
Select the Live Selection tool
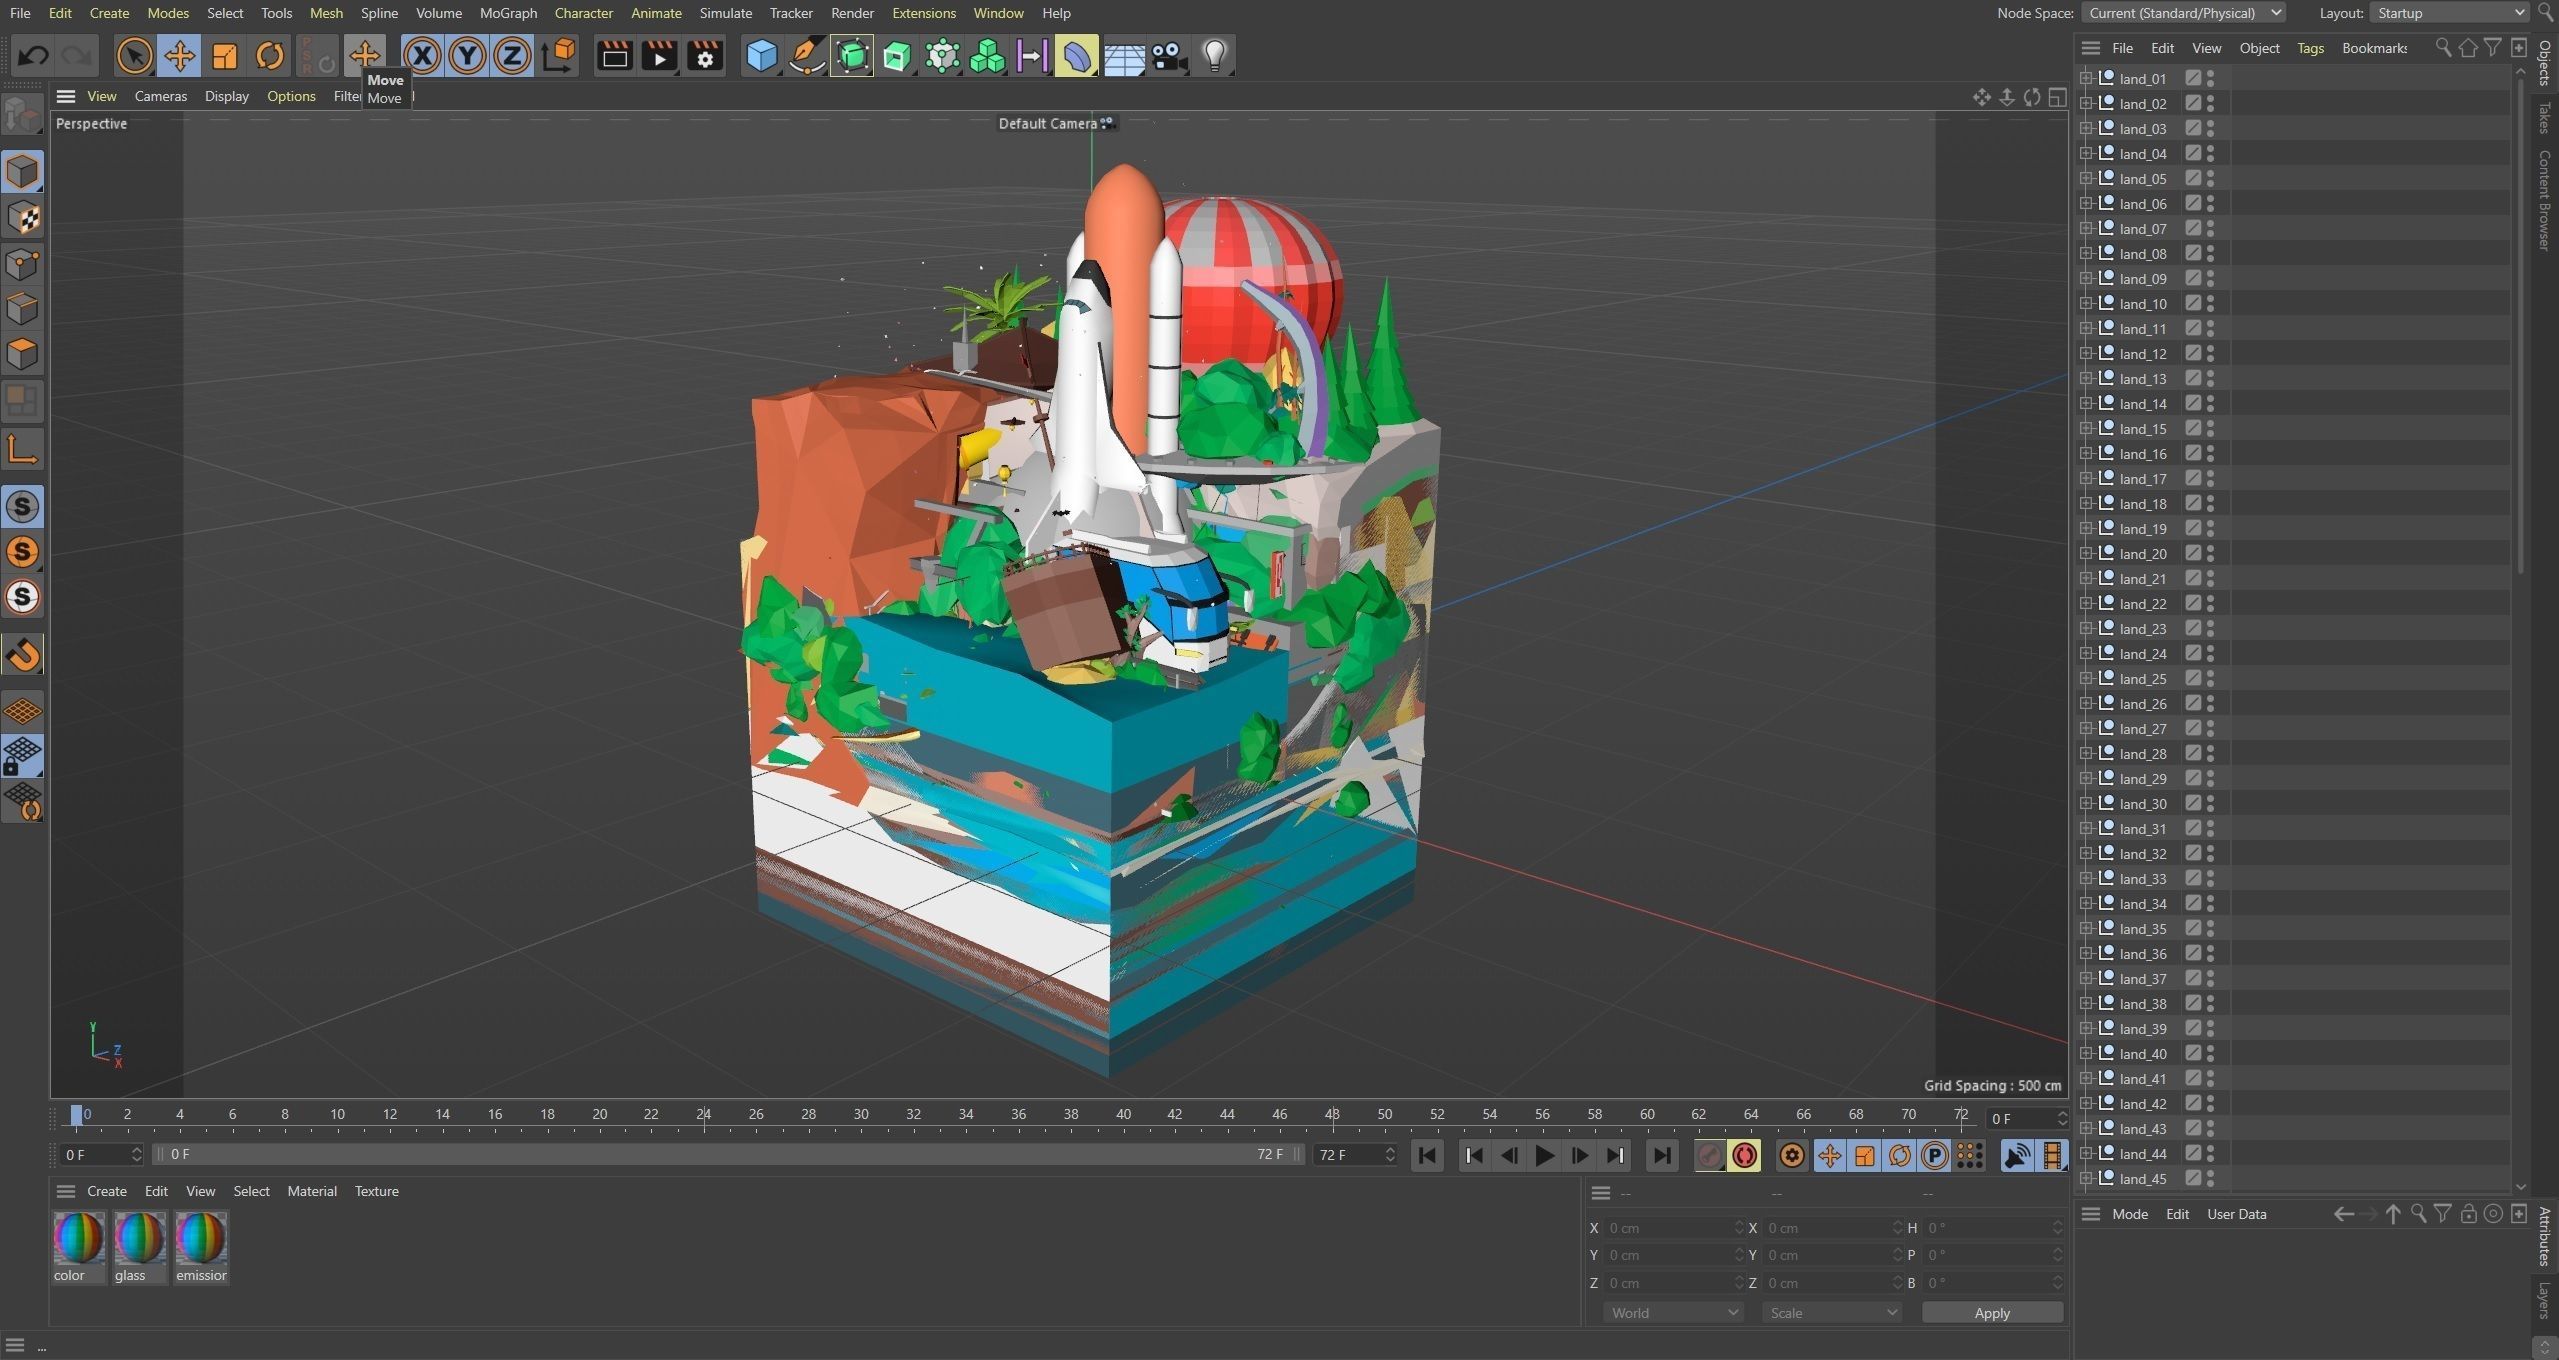pyautogui.click(x=134, y=55)
